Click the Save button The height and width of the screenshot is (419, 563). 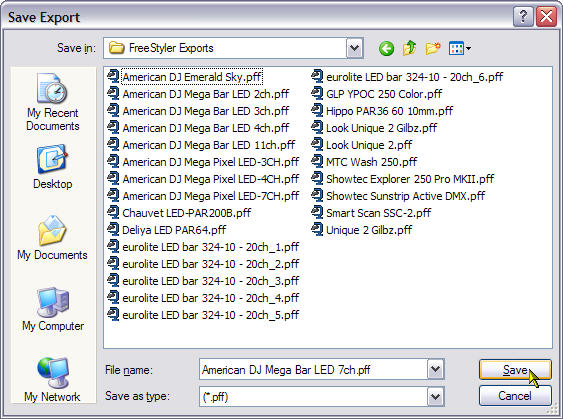515,369
